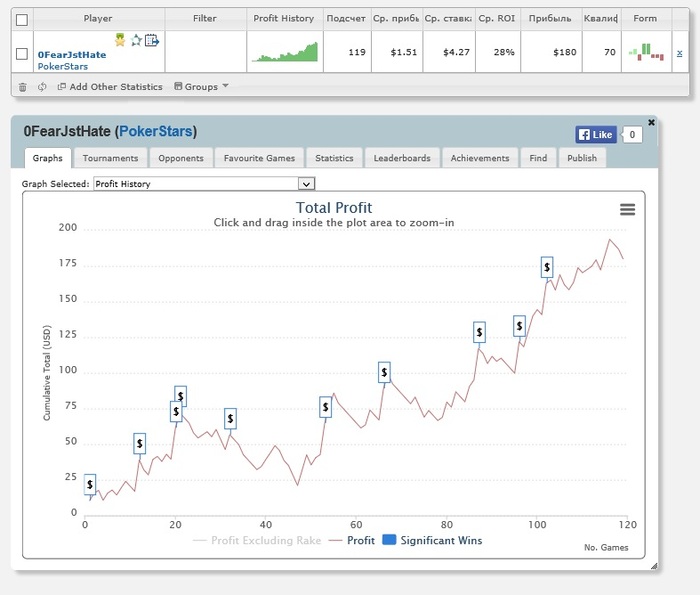This screenshot has height=595, width=700.
Task: Open the Opponents tab
Action: click(181, 158)
